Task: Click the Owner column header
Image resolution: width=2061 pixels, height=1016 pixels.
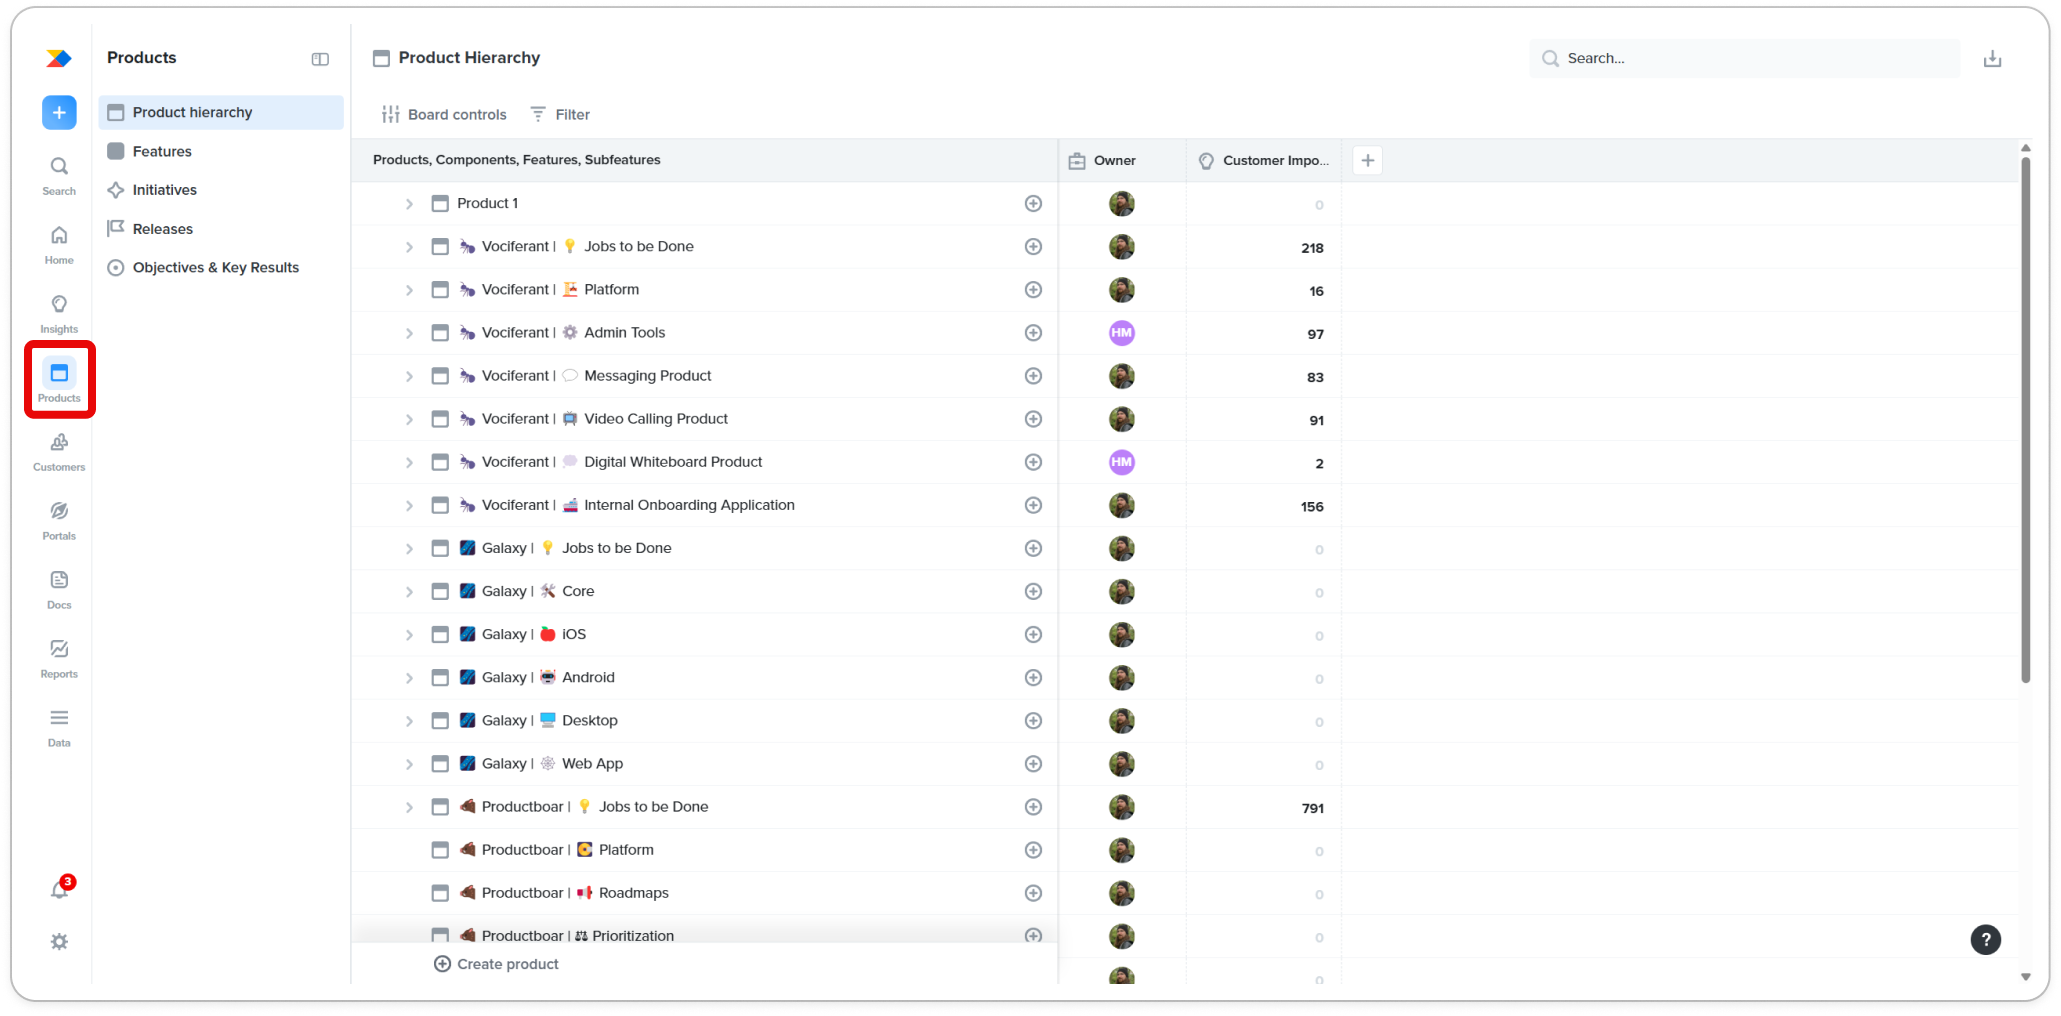Action: click(x=1122, y=160)
